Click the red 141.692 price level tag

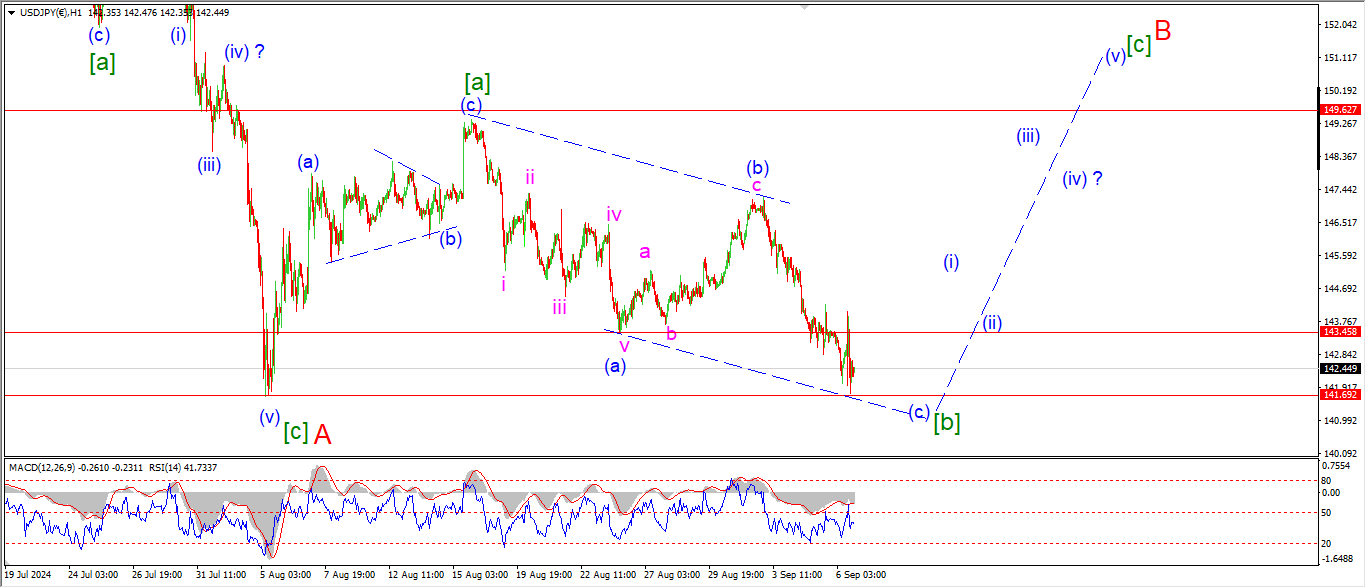pyautogui.click(x=1339, y=395)
